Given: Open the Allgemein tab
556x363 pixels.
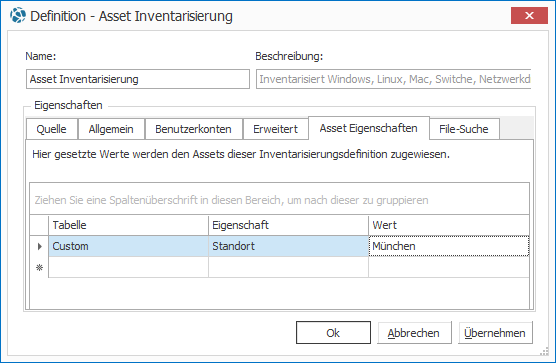Looking at the screenshot, I should (111, 129).
